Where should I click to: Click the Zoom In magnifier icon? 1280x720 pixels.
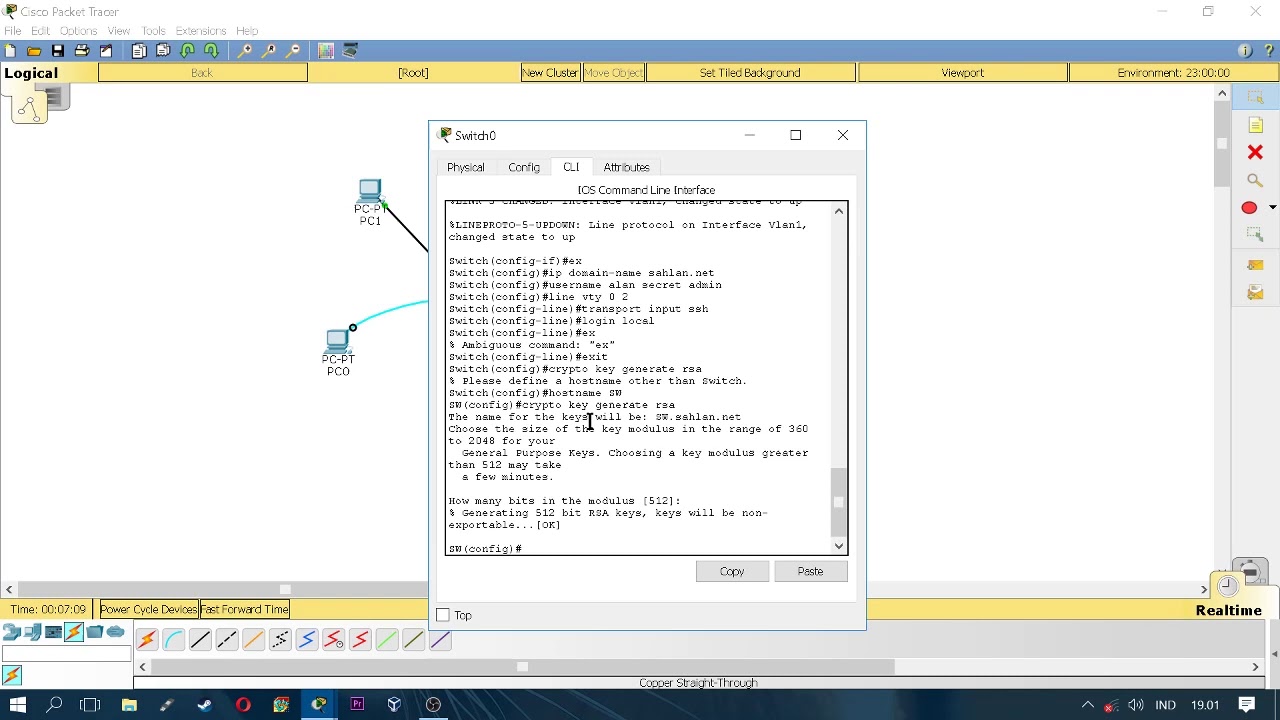pos(245,51)
